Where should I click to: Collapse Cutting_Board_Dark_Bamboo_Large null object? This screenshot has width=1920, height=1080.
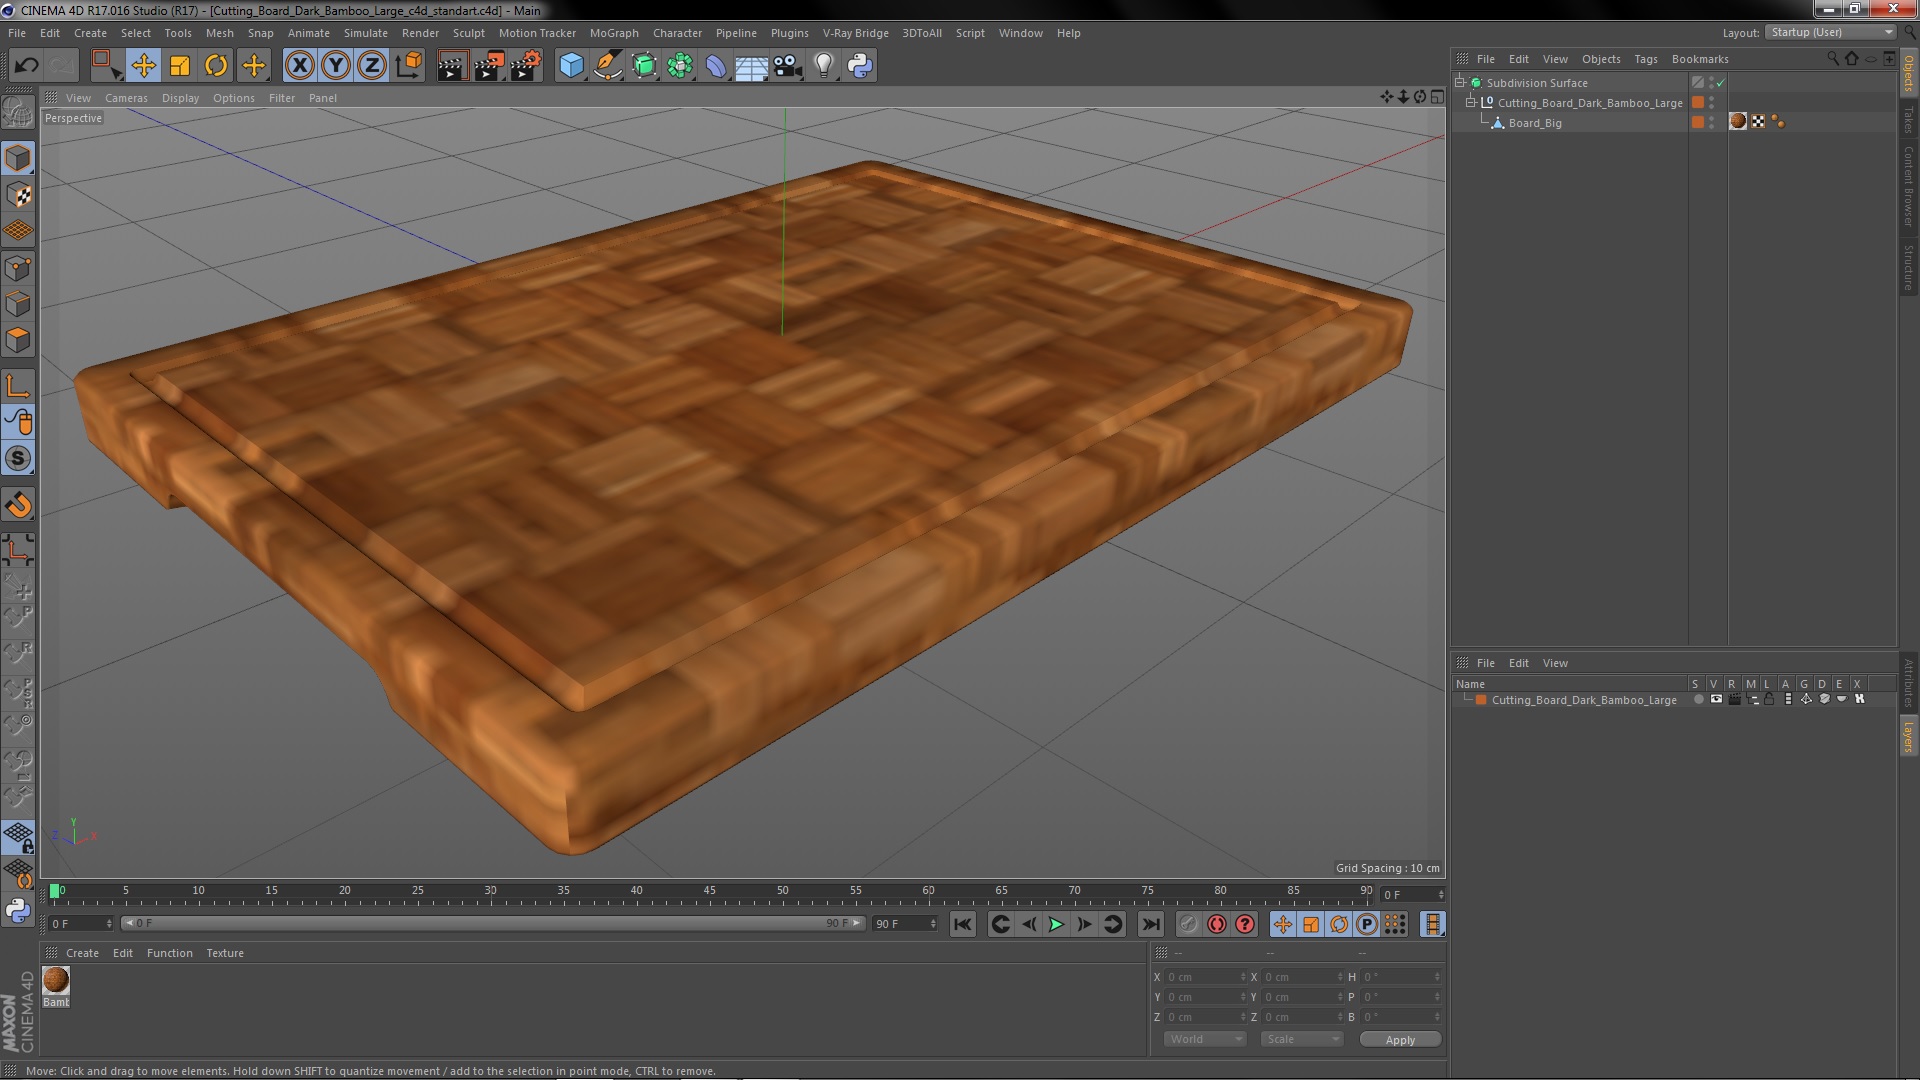1471,102
